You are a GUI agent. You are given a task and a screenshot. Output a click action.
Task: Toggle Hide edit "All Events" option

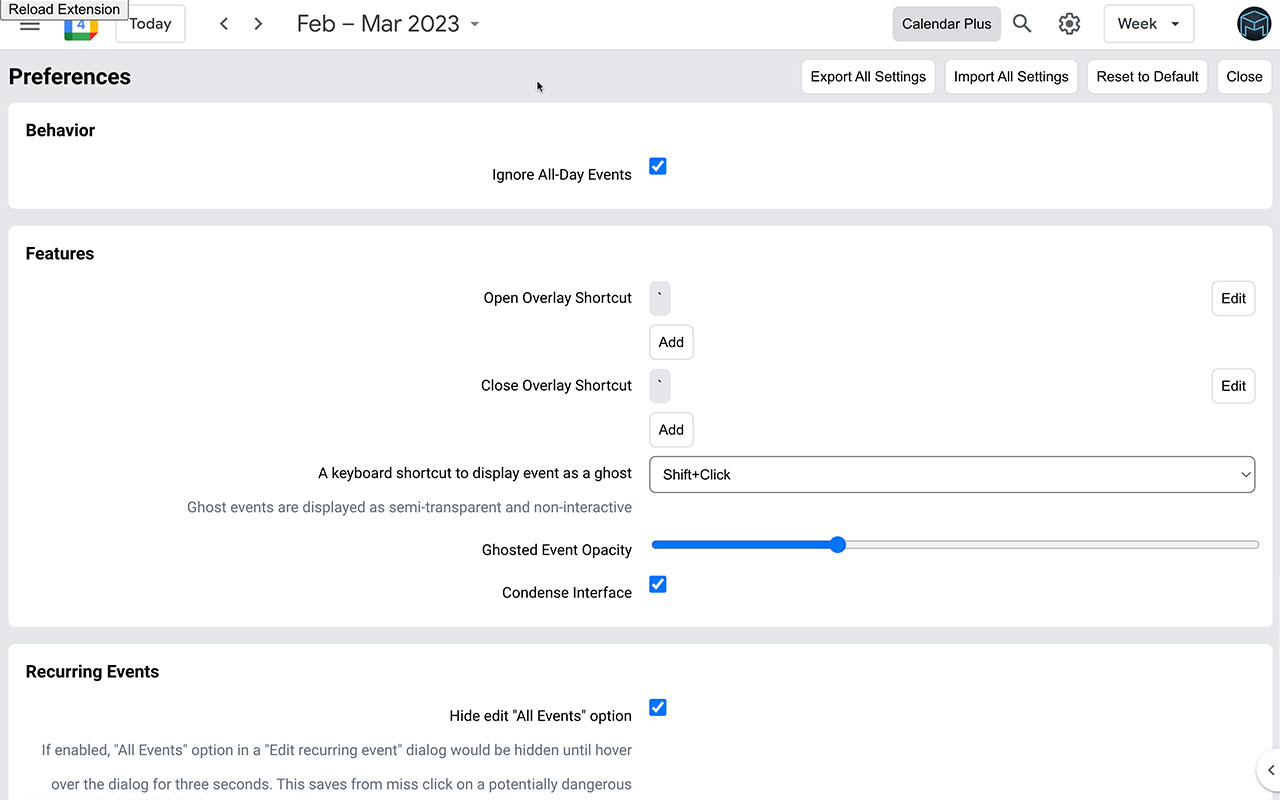(x=657, y=707)
